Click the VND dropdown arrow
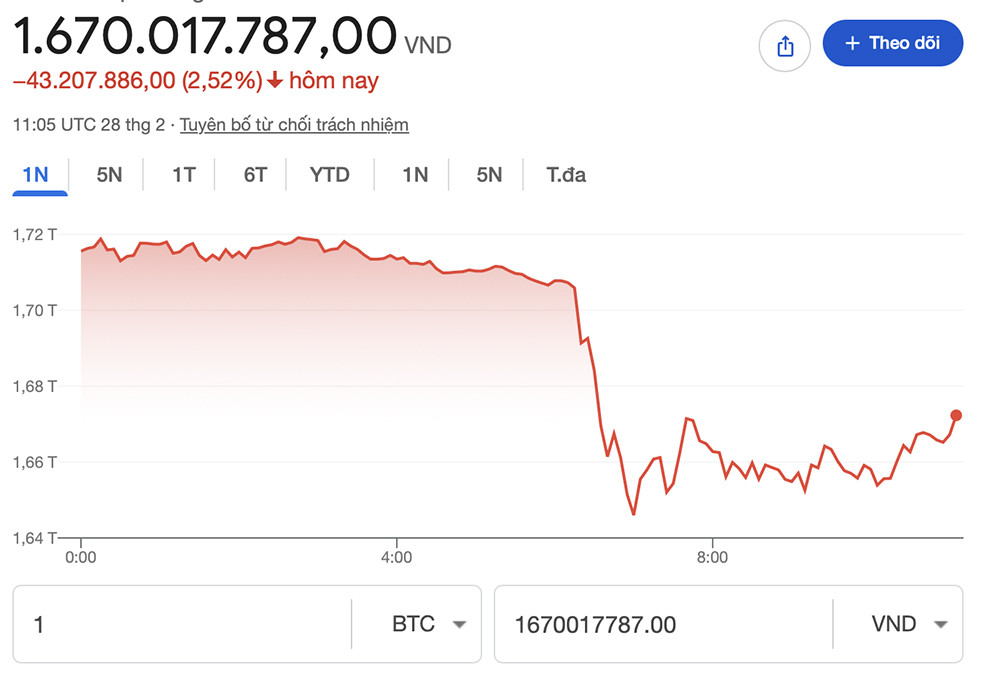The height and width of the screenshot is (681, 1000). coord(938,624)
